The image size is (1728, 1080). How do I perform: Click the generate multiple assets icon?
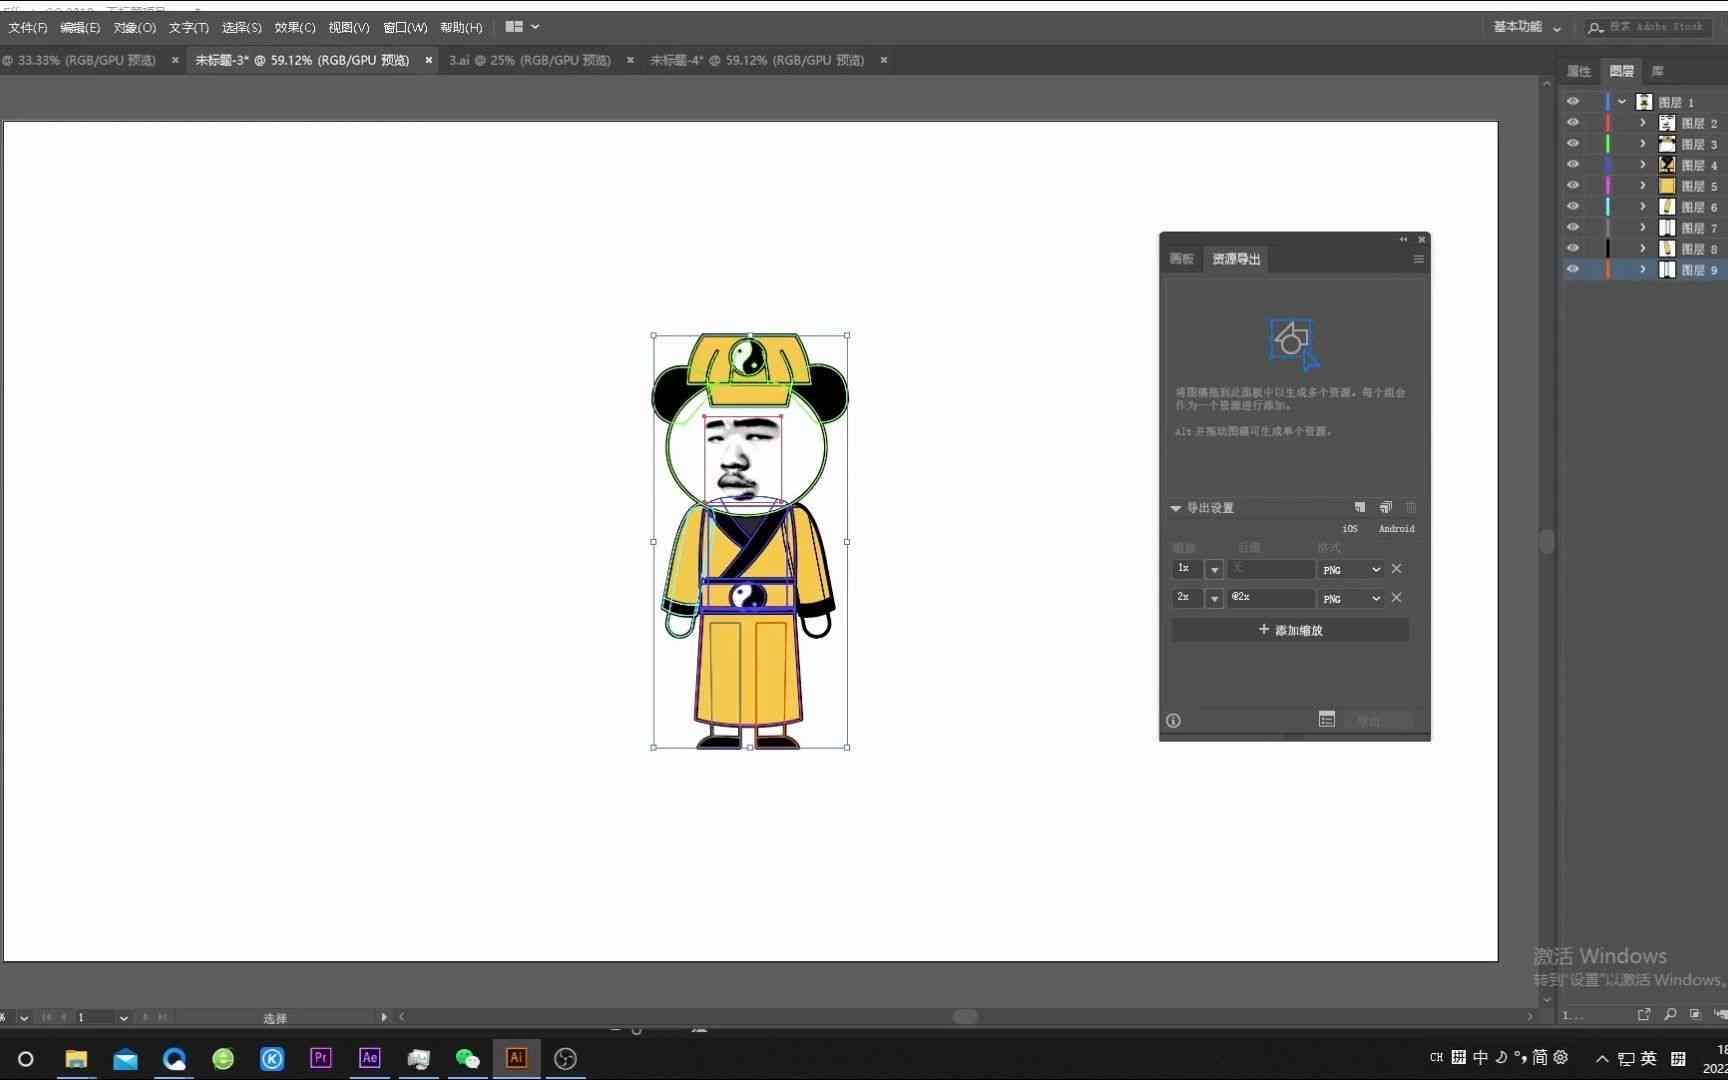pyautogui.click(x=1386, y=508)
